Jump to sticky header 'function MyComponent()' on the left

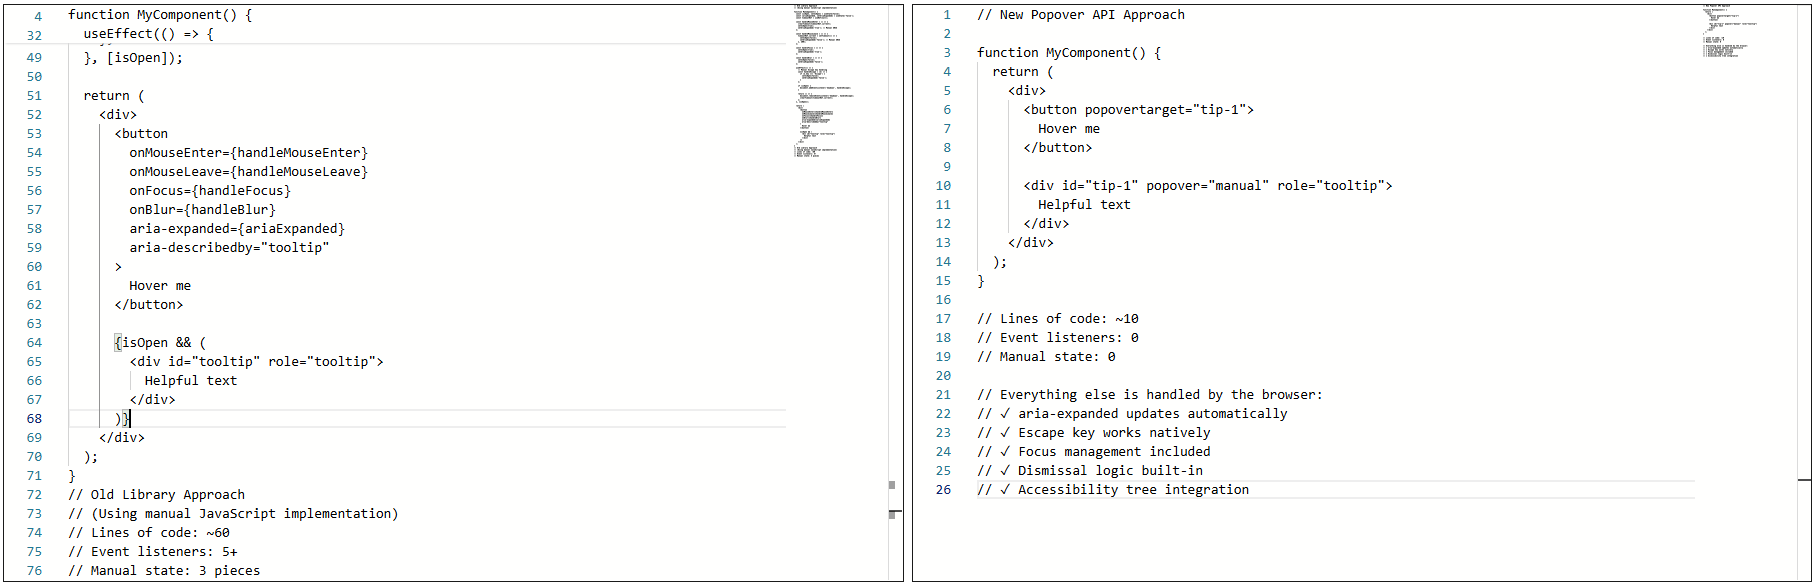pyautogui.click(x=160, y=15)
